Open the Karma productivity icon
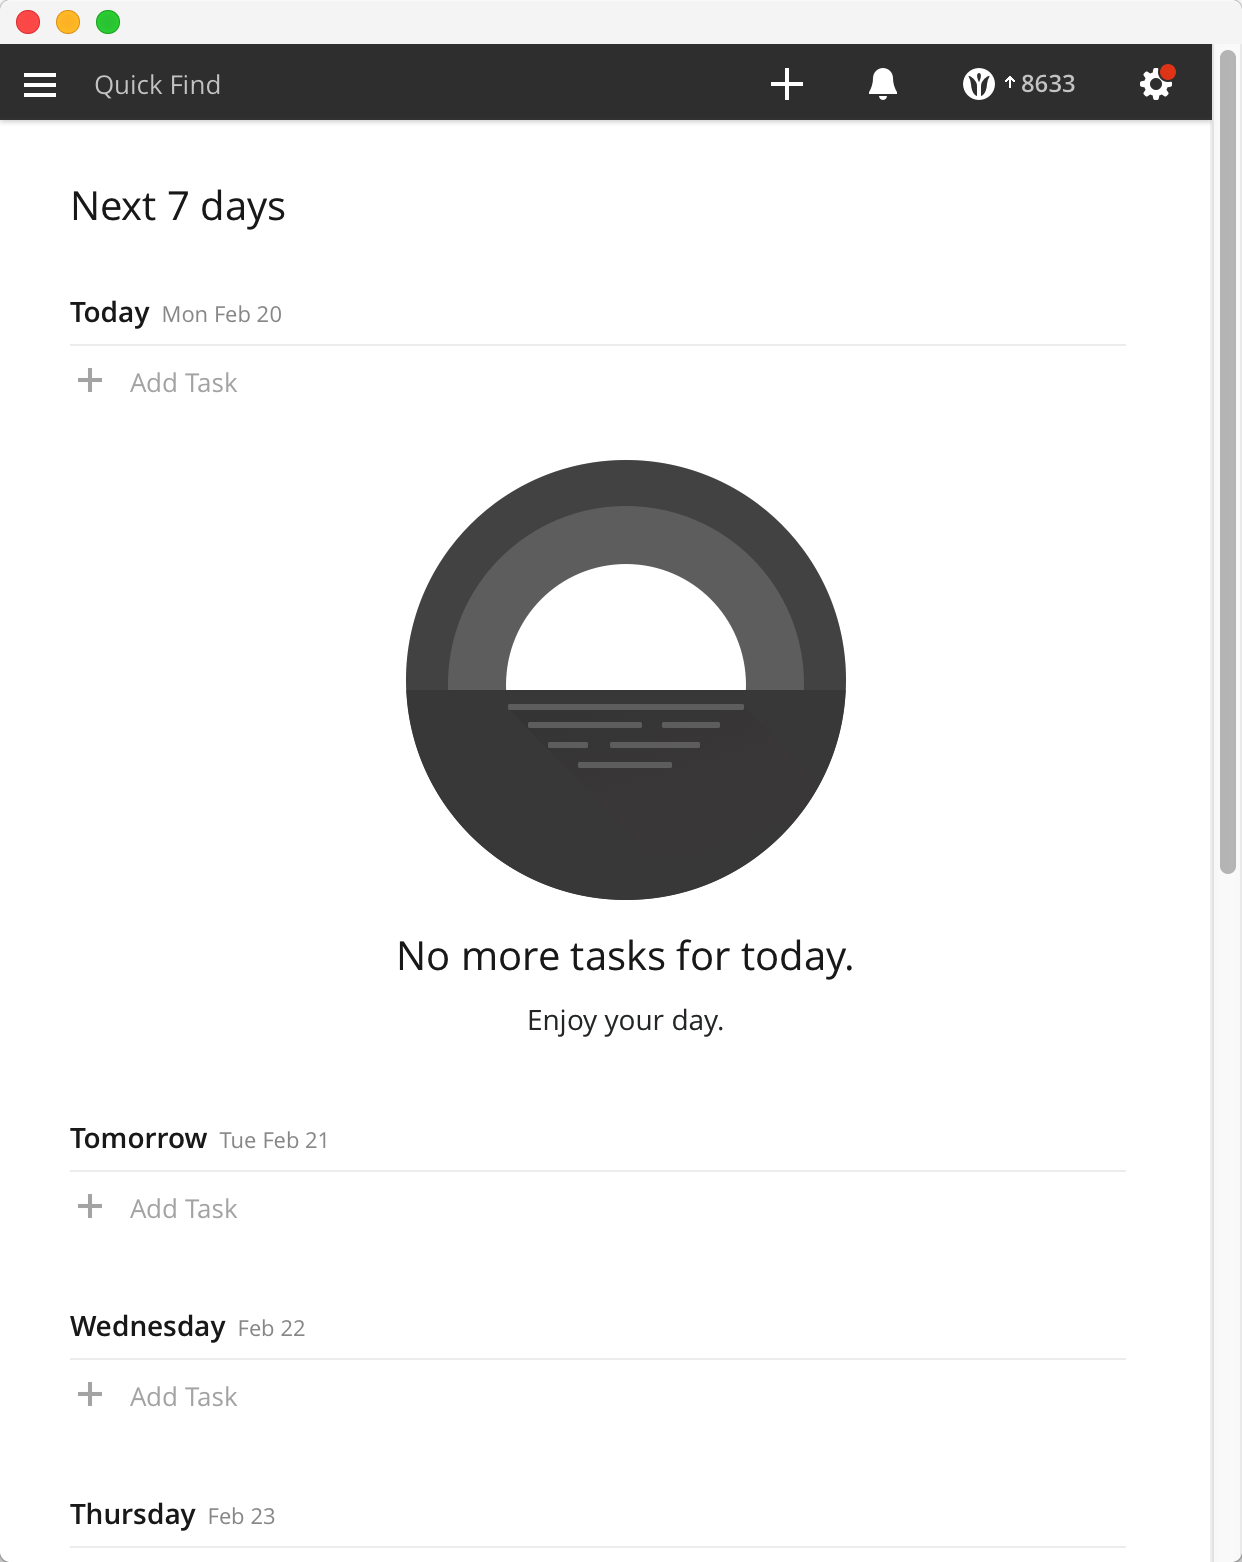Screen dimensions: 1242x1562 pos(978,85)
